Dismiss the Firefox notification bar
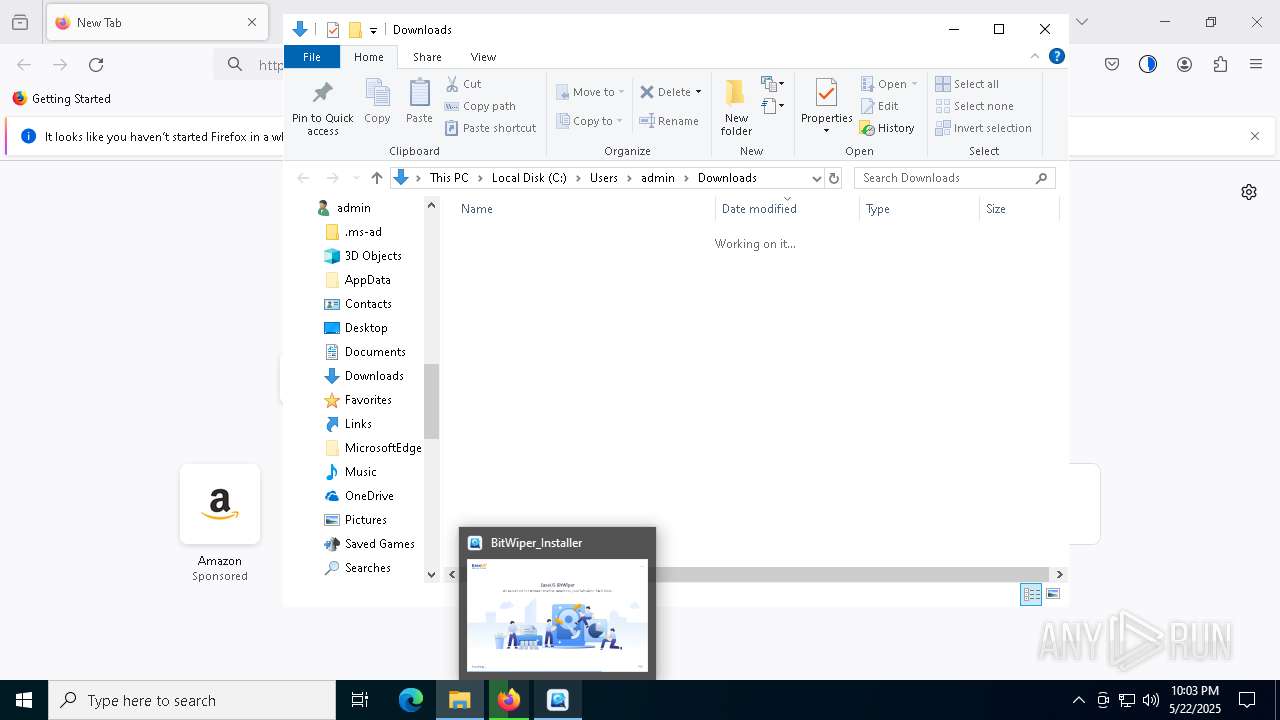1280x720 pixels. click(1255, 136)
